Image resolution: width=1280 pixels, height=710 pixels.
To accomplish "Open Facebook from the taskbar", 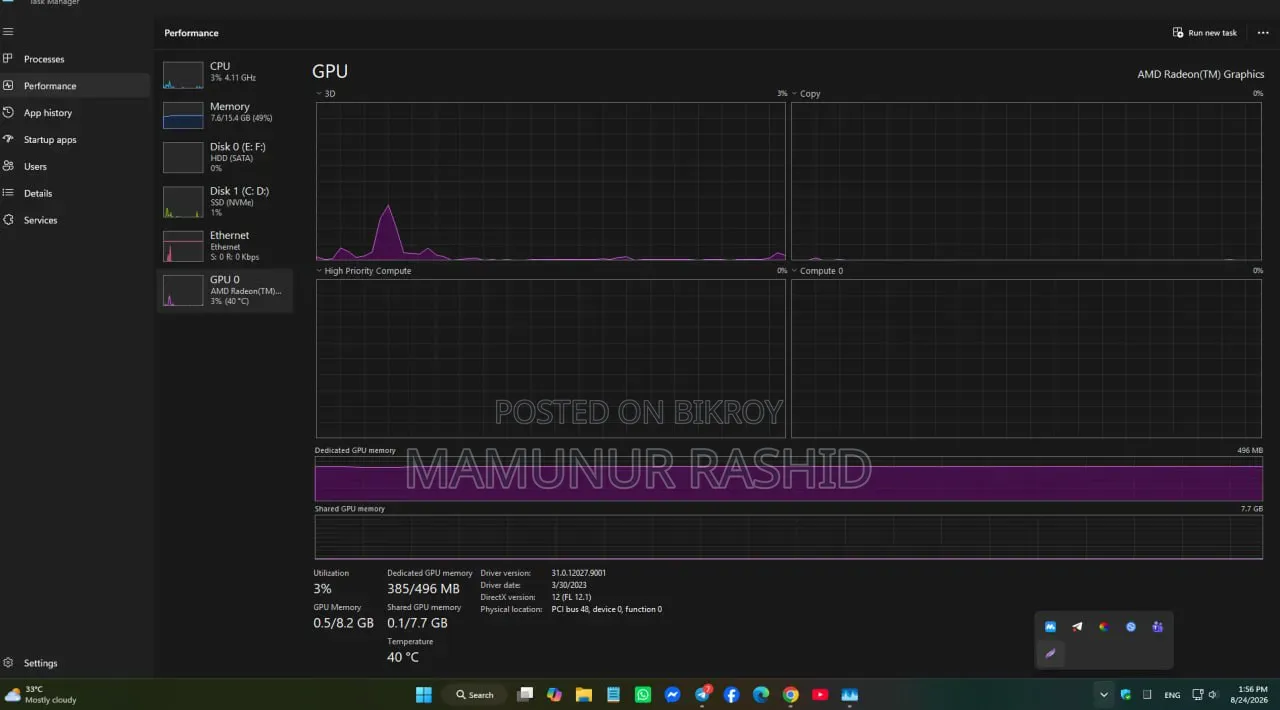I will (731, 694).
